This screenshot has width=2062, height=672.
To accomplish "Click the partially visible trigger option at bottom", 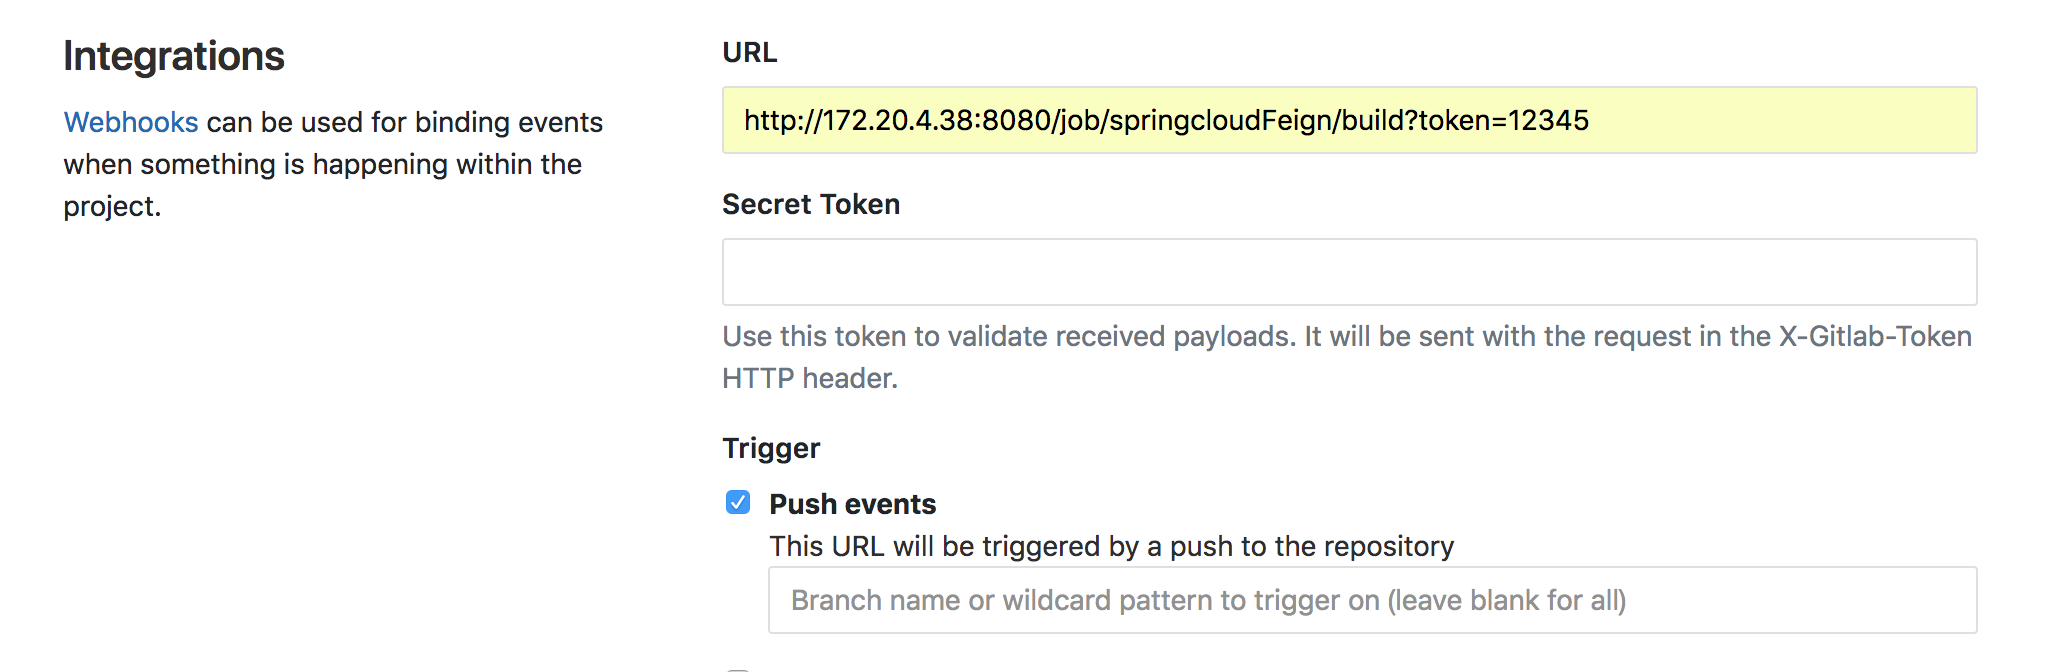I will pyautogui.click(x=738, y=668).
